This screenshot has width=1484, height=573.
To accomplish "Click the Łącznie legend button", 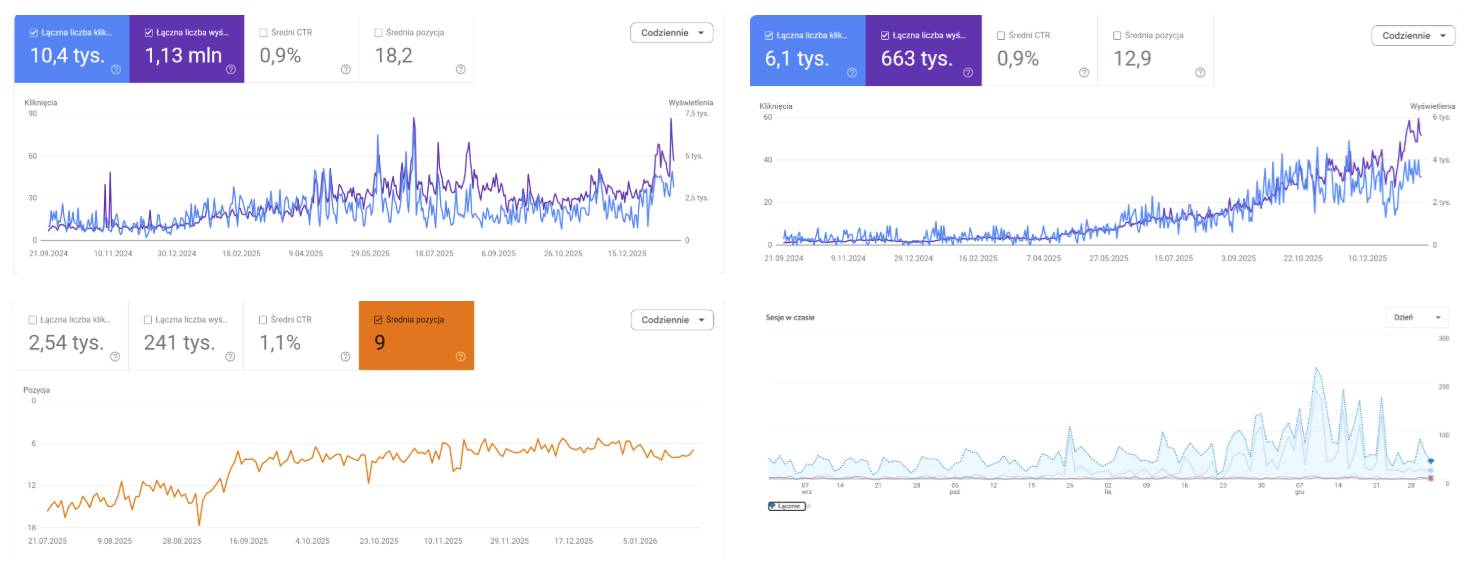I will click(786, 506).
